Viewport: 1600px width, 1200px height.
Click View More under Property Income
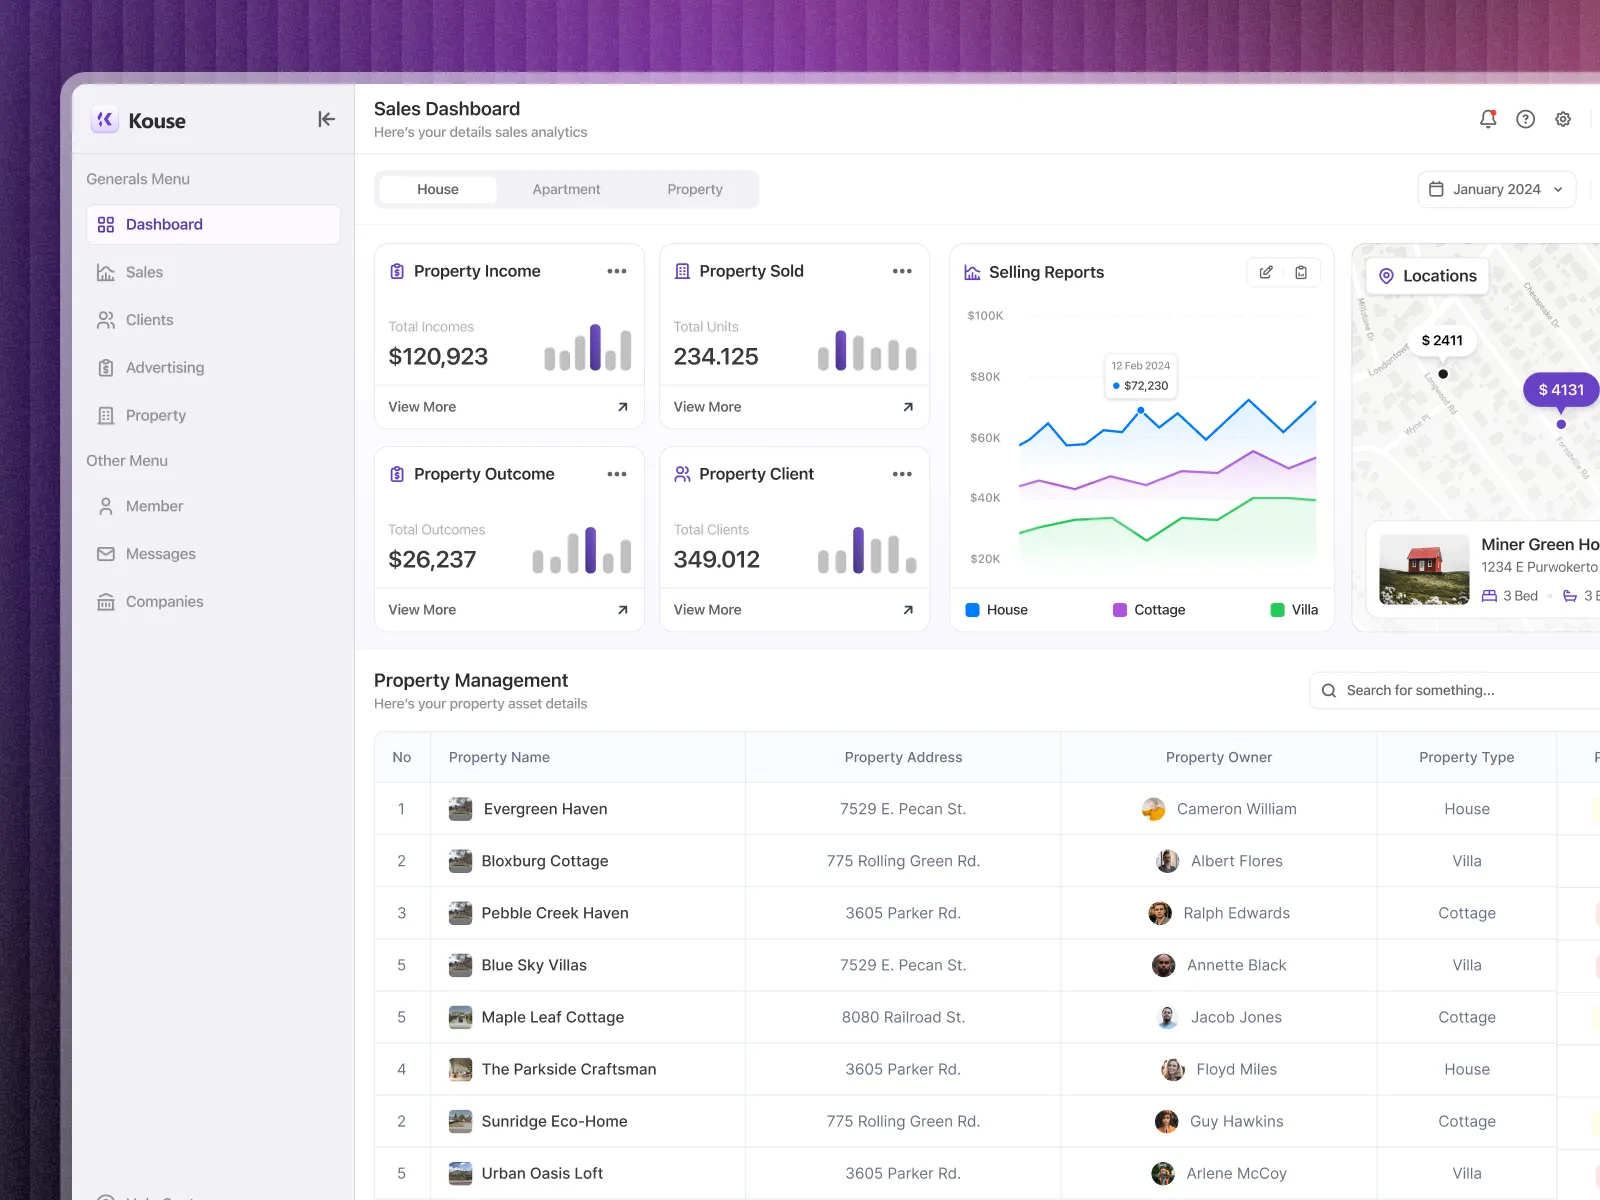[422, 407]
